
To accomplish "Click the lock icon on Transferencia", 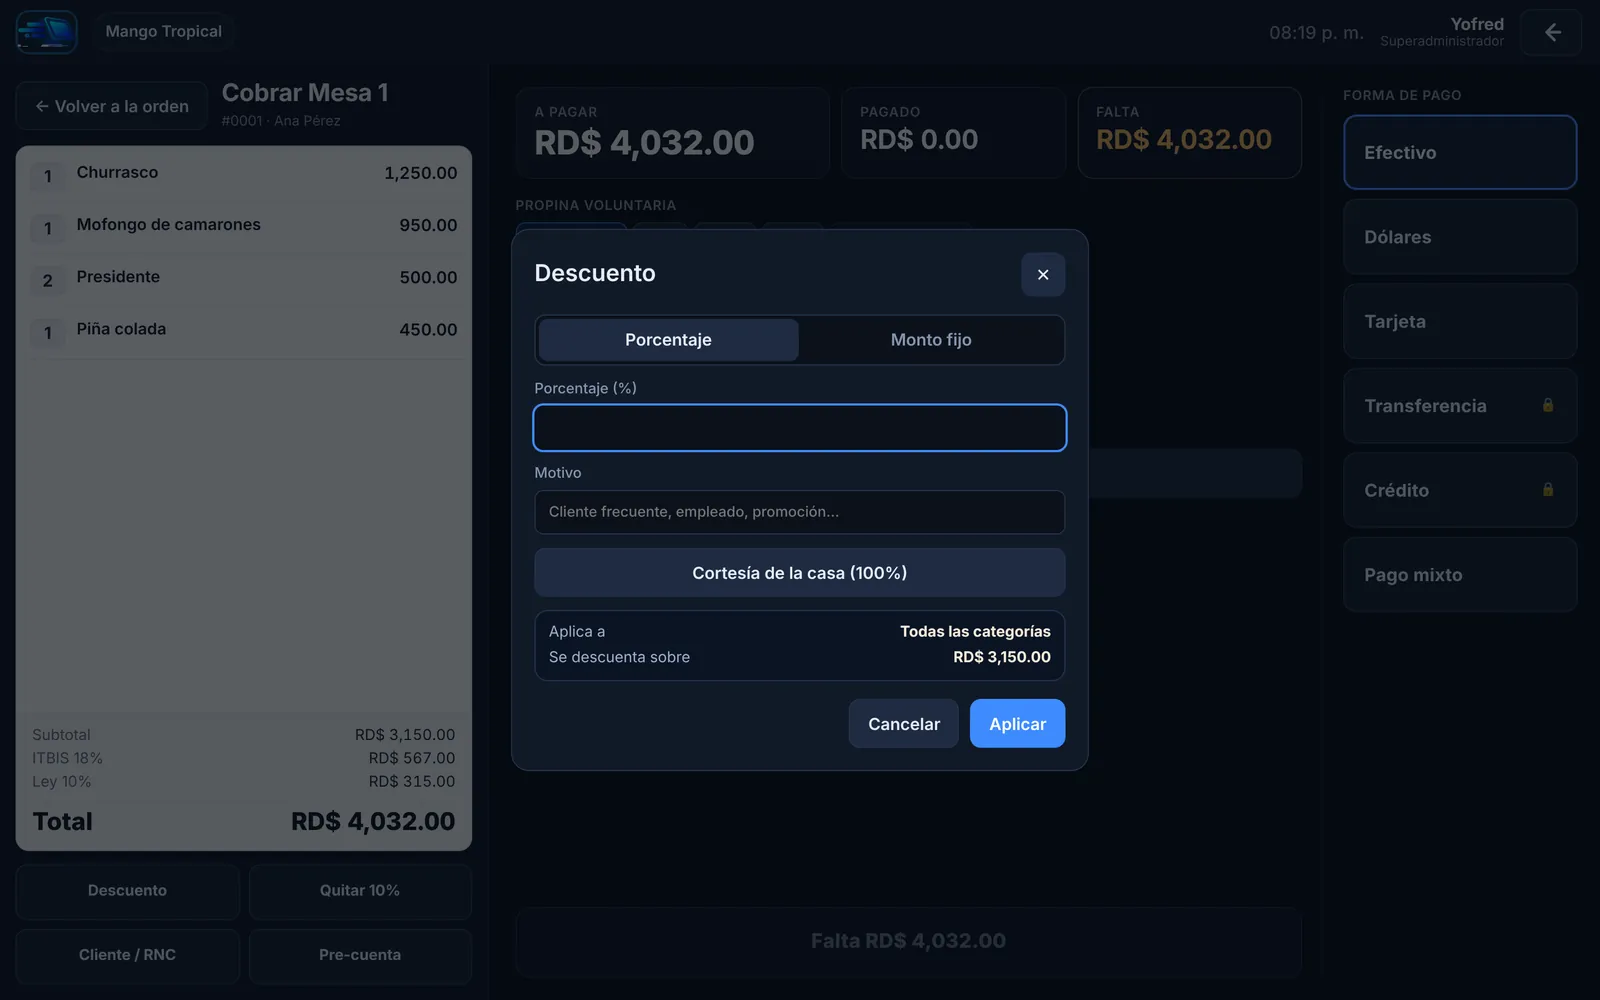I will 1548,405.
